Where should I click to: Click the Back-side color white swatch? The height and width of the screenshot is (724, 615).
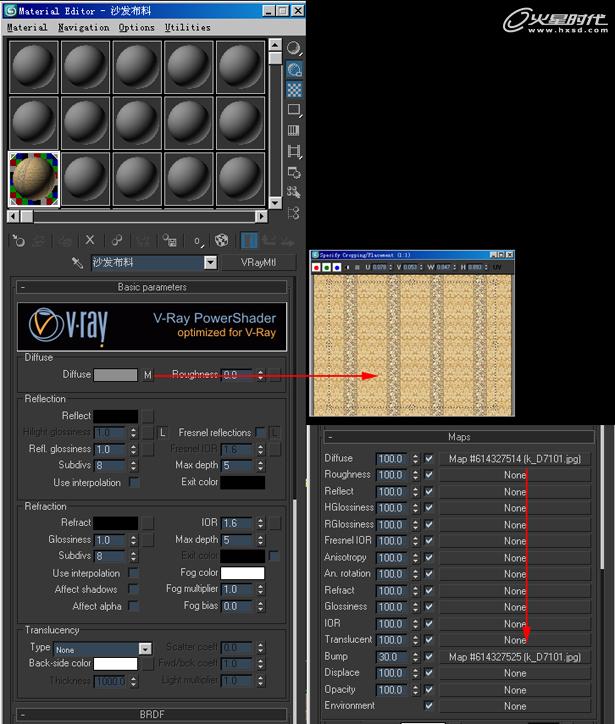[115, 664]
